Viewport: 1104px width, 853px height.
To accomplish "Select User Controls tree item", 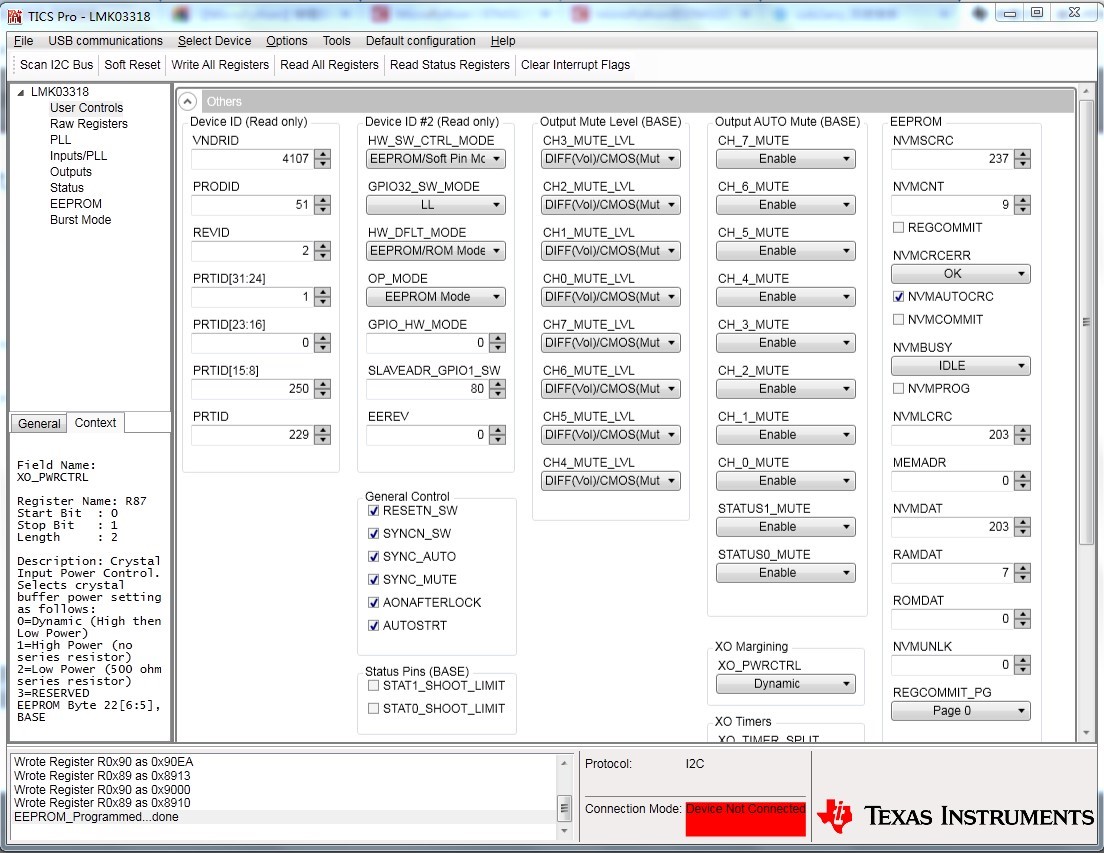I will pyautogui.click(x=86, y=108).
